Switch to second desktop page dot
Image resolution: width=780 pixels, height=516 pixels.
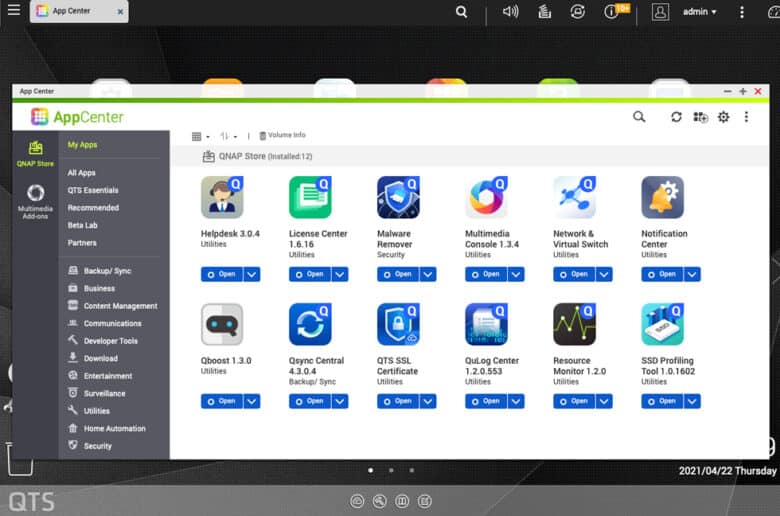(x=391, y=470)
